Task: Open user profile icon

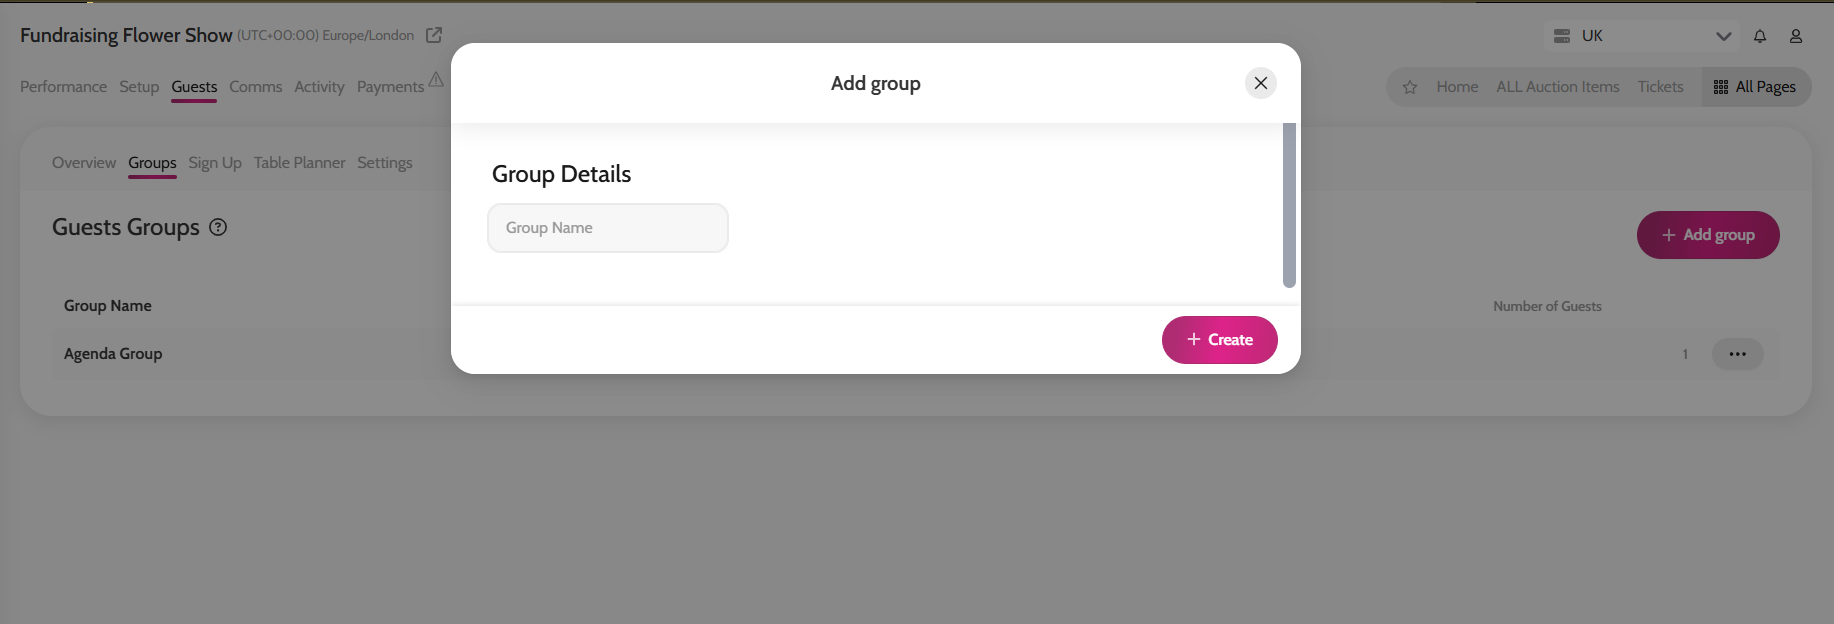Action: click(1796, 36)
